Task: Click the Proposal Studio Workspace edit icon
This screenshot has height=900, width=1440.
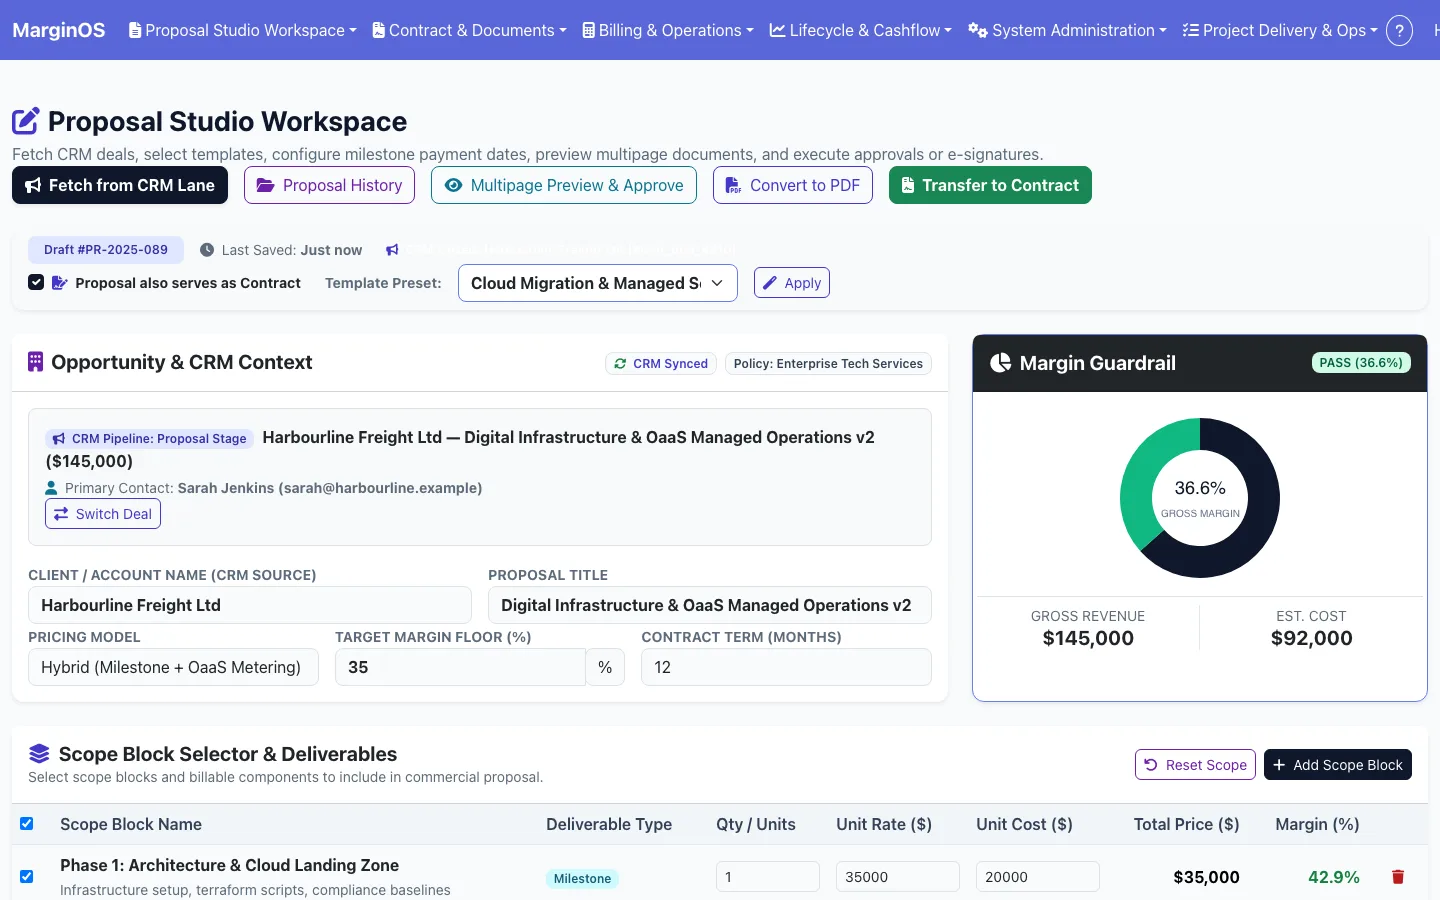Action: click(26, 121)
